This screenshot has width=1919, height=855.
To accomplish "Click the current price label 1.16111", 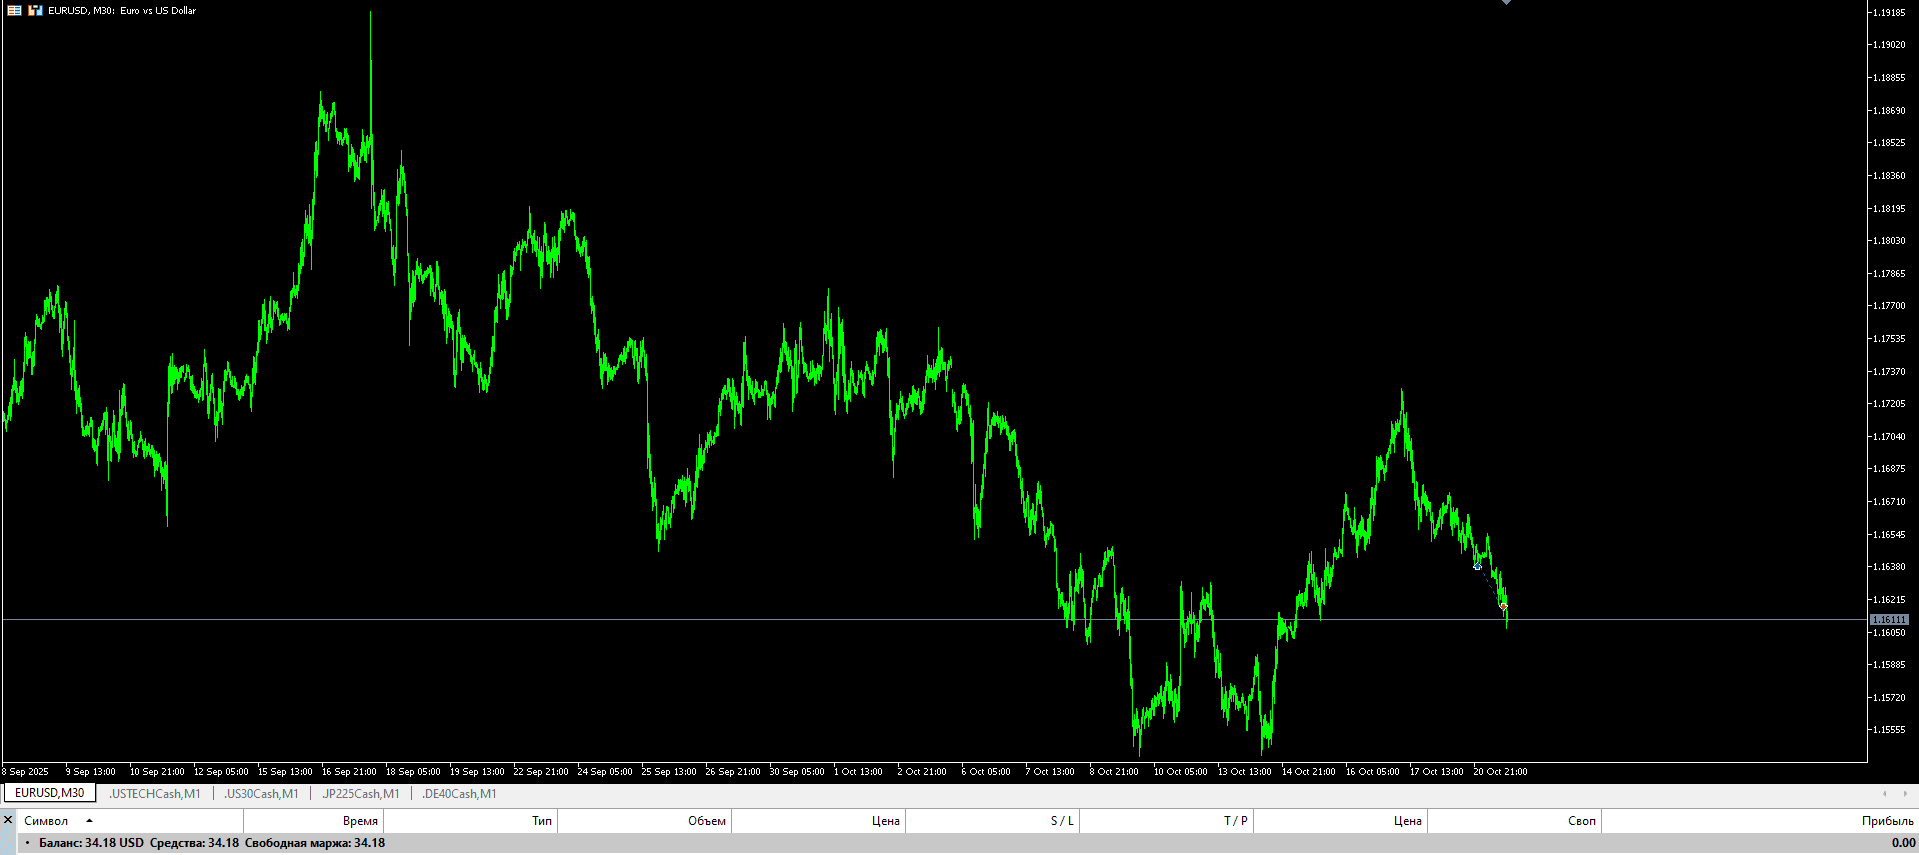I will 1889,620.
